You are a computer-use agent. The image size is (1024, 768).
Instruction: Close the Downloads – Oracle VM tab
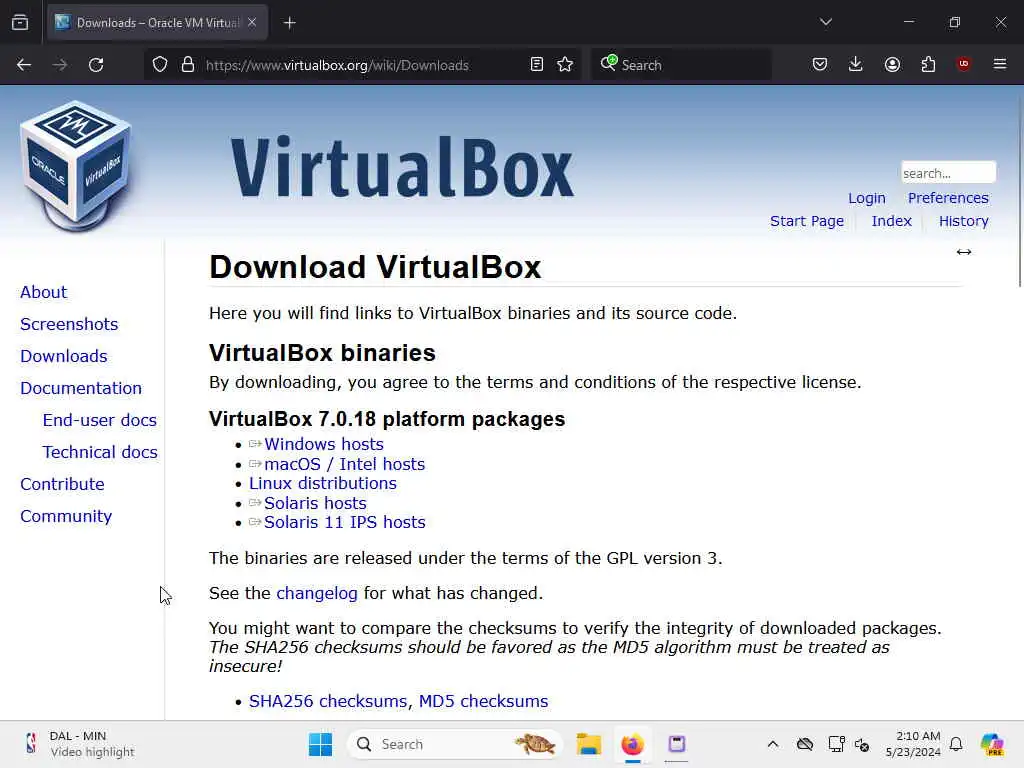coord(252,22)
